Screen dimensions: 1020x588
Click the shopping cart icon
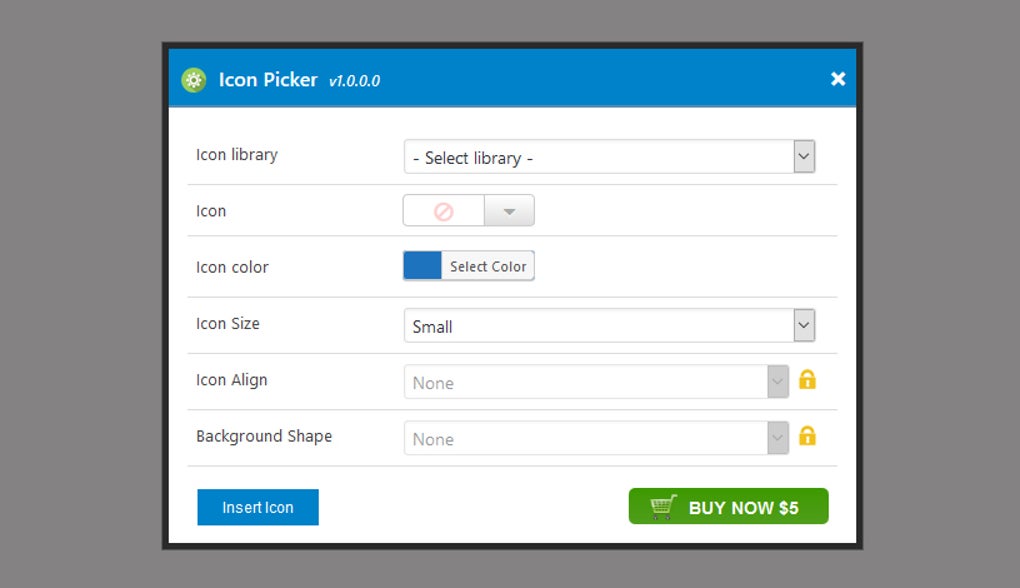point(663,507)
